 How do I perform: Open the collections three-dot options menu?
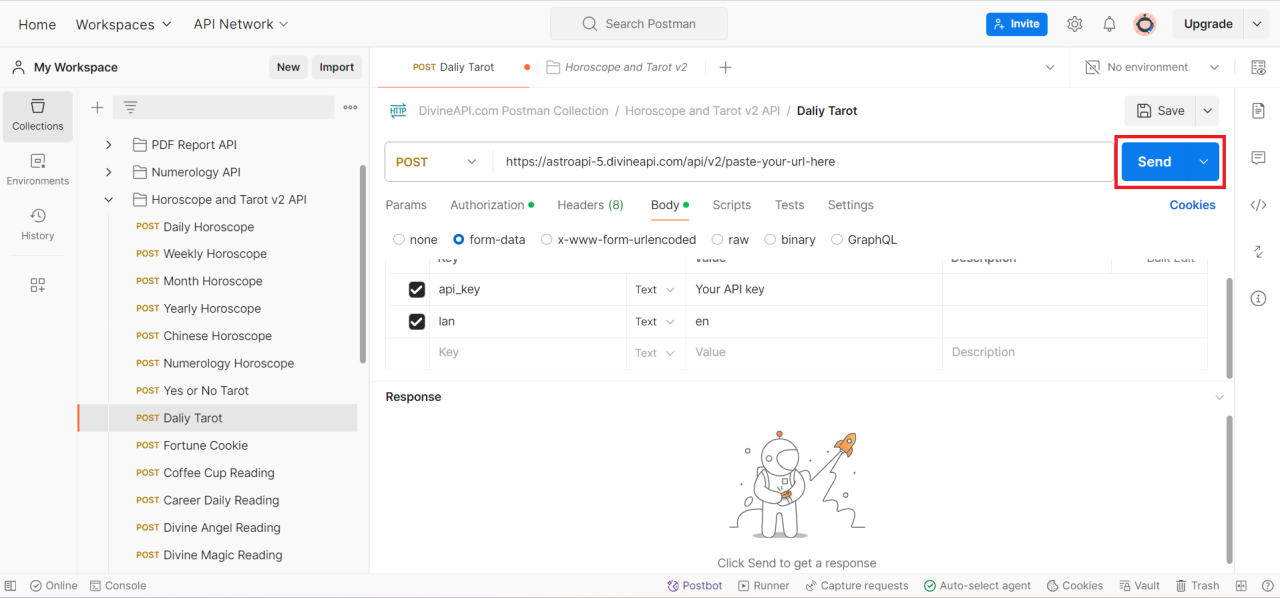tap(350, 108)
